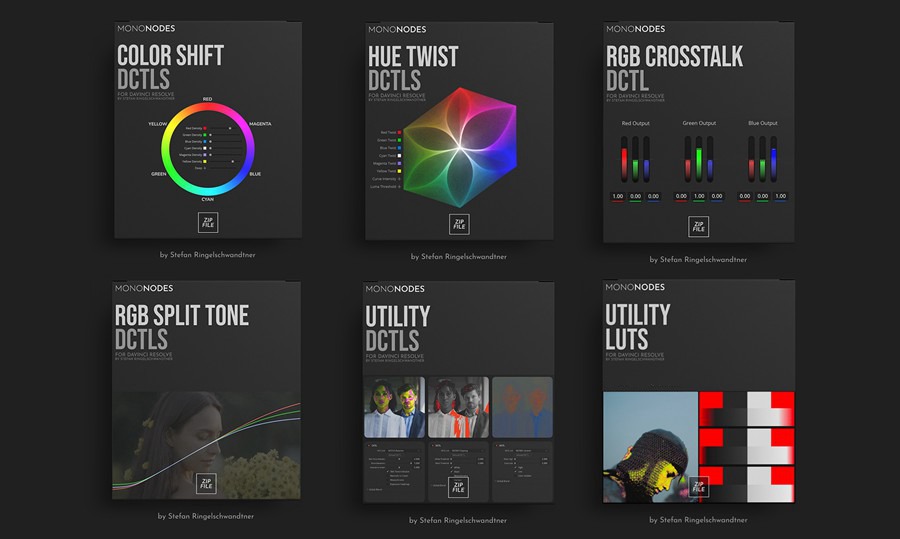Click the false-color two-men preview in Utility DCTLs

click(x=394, y=407)
